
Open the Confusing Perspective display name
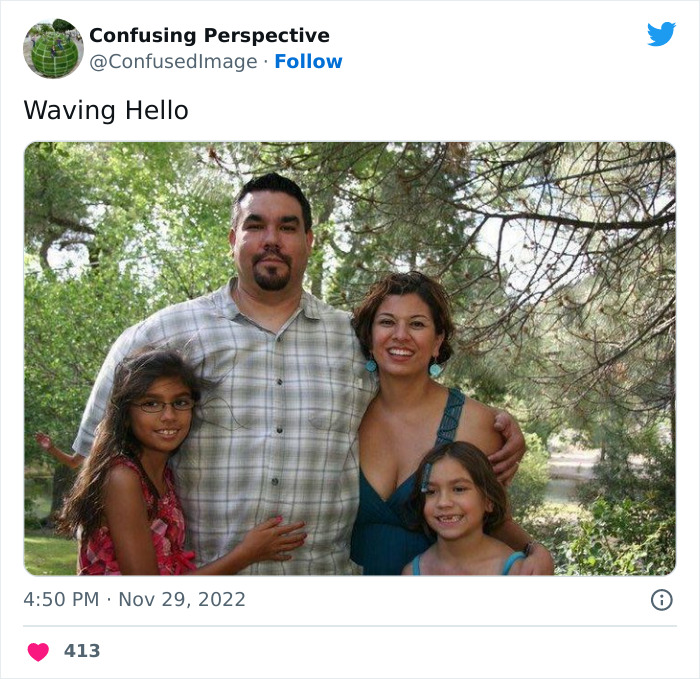209,36
